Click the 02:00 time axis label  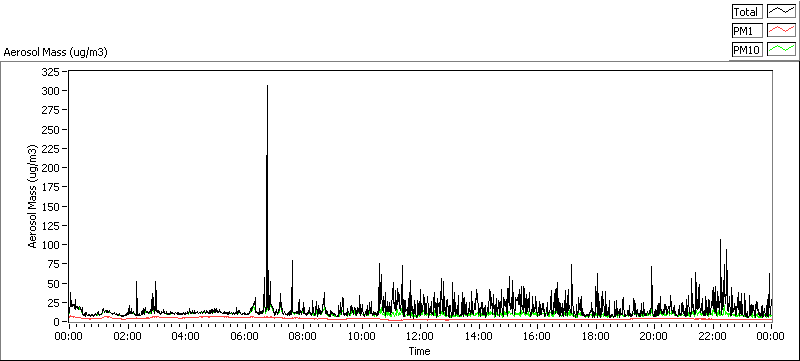(128, 336)
